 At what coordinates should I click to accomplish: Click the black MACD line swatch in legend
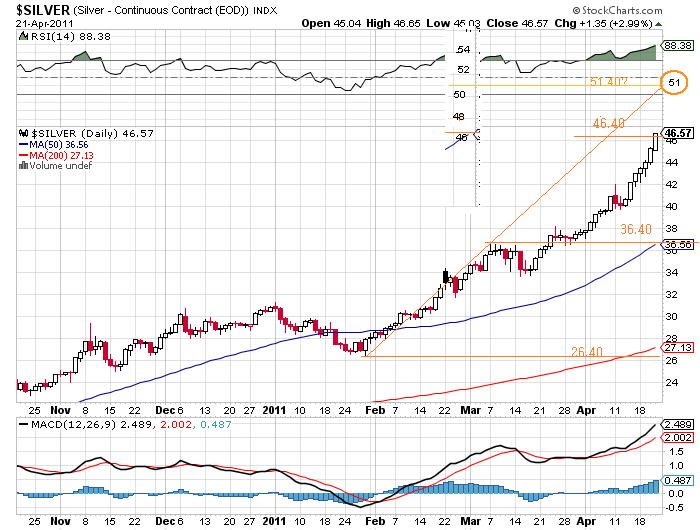click(24, 424)
